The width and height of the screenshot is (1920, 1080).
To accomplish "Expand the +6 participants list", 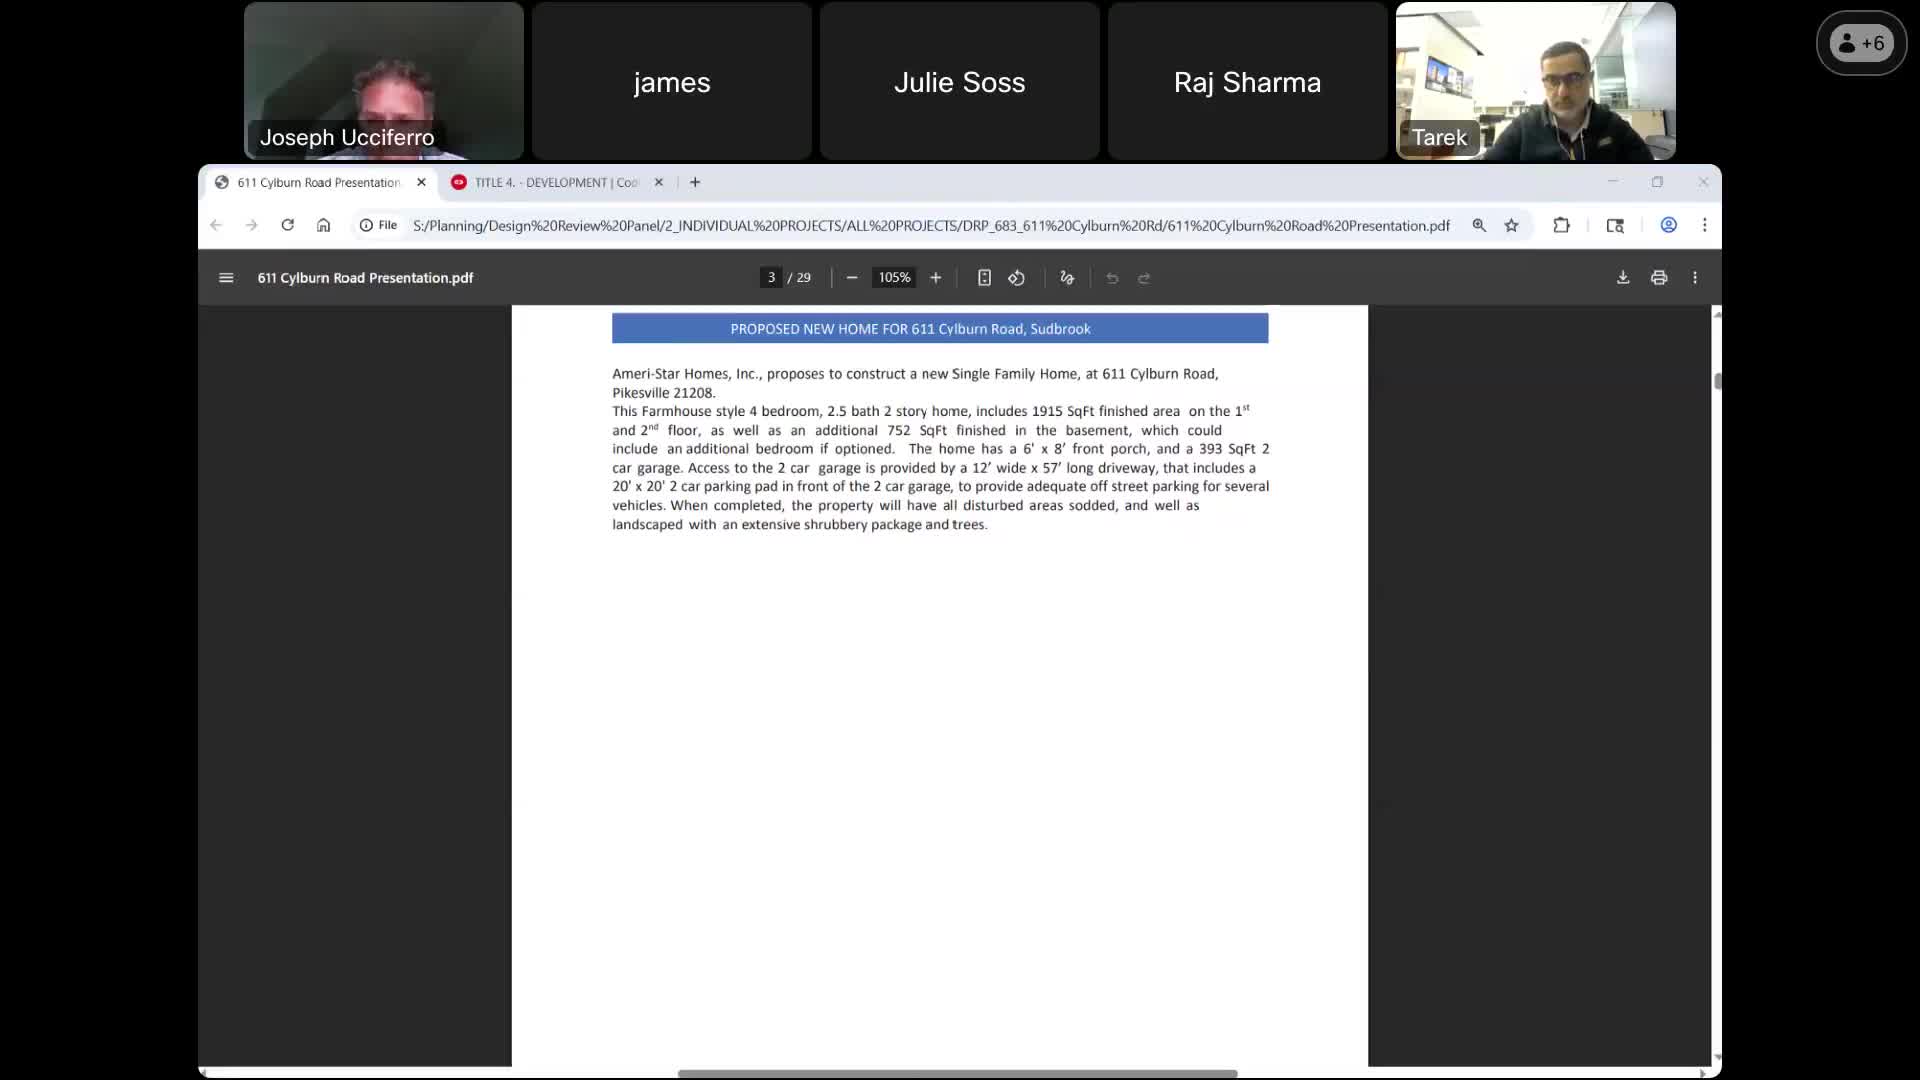I will (1861, 43).
